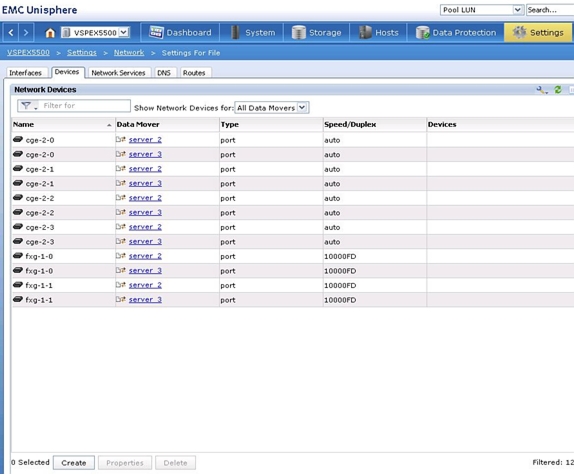Select fxg-1-1 on server_3 by its port icon
The image size is (574, 475).
[x=18, y=299]
